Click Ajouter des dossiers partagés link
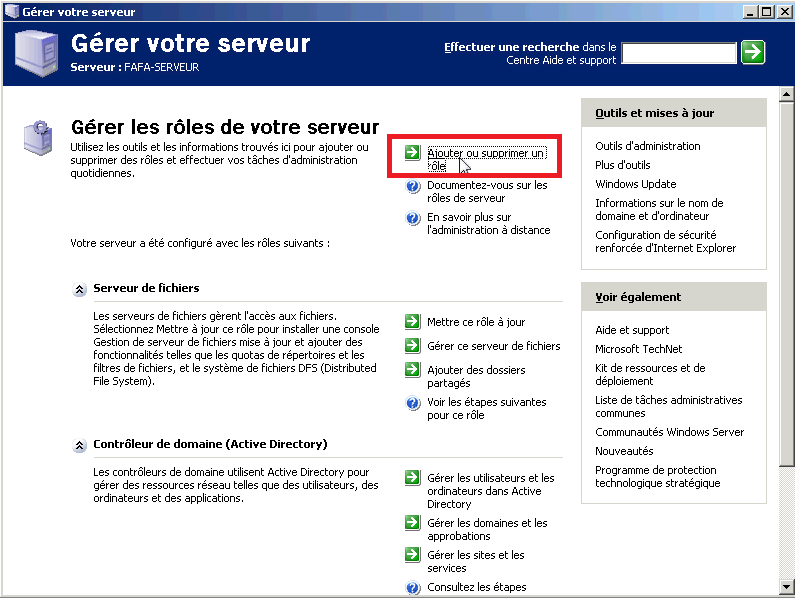 pyautogui.click(x=476, y=376)
